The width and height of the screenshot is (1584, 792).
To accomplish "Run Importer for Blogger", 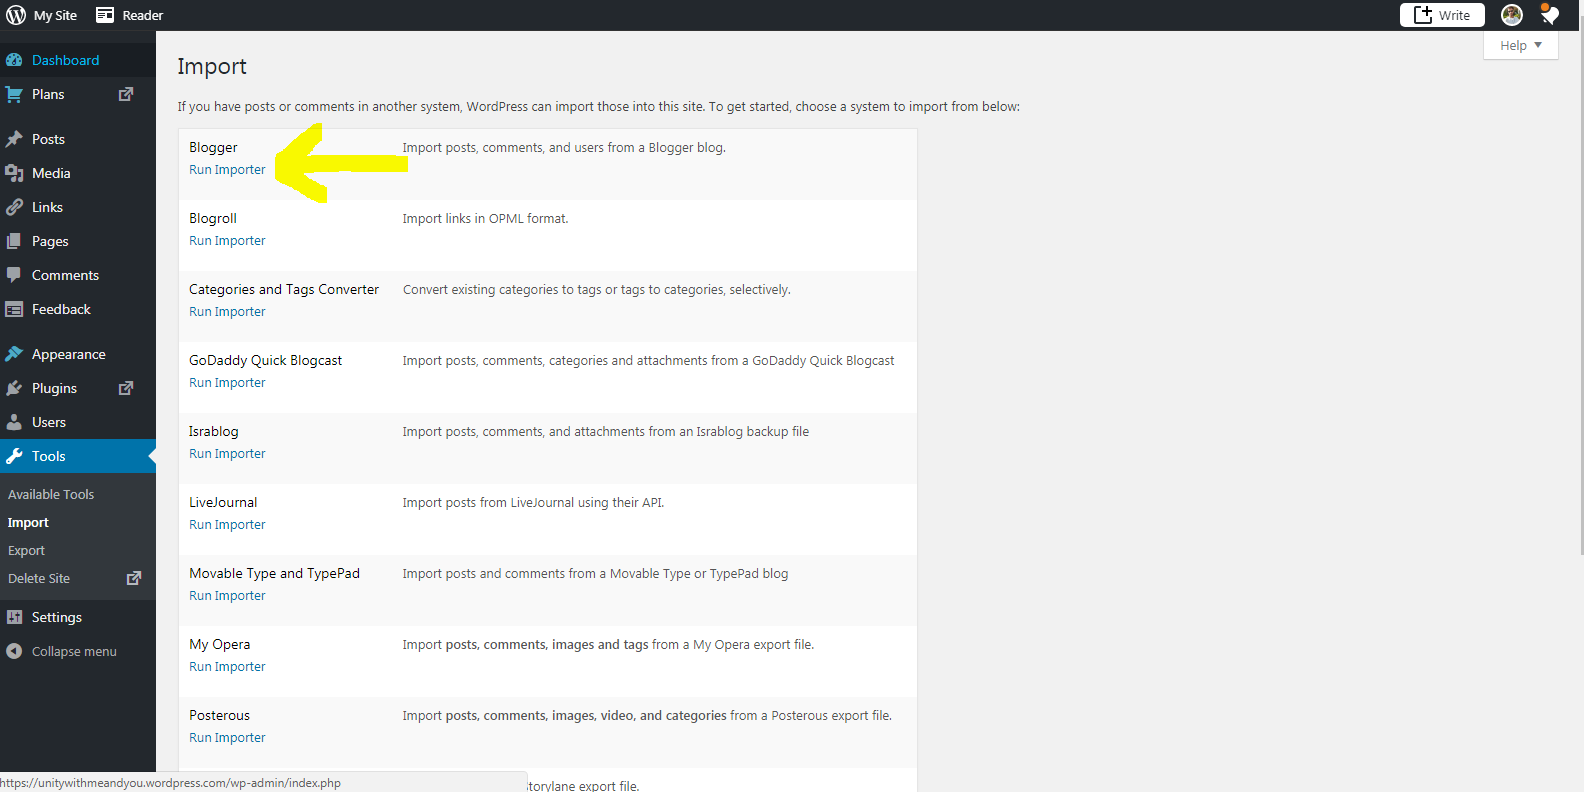I will click(x=227, y=170).
